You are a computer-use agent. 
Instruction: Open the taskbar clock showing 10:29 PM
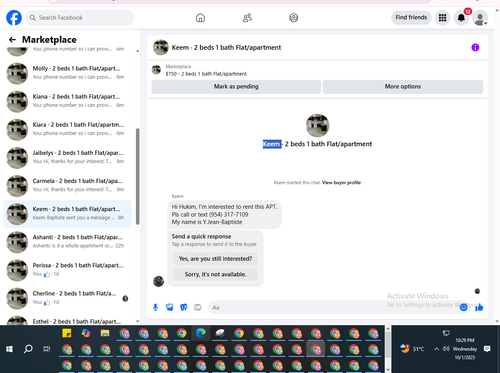pyautogui.click(x=465, y=349)
